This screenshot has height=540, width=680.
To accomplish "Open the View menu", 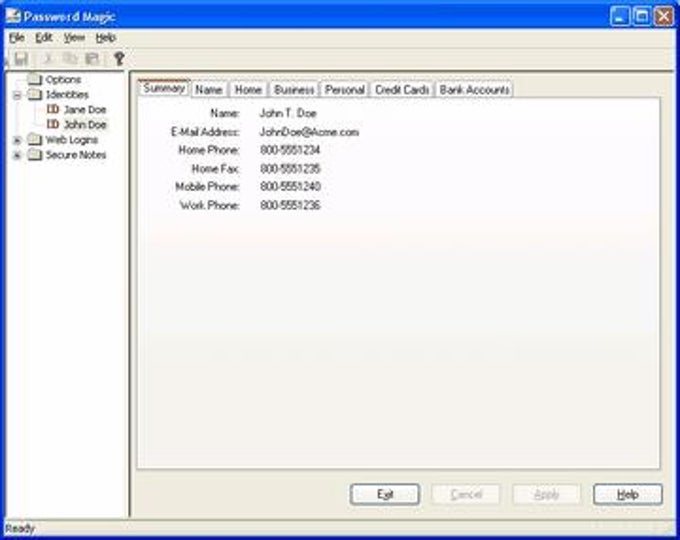I will 74,38.
